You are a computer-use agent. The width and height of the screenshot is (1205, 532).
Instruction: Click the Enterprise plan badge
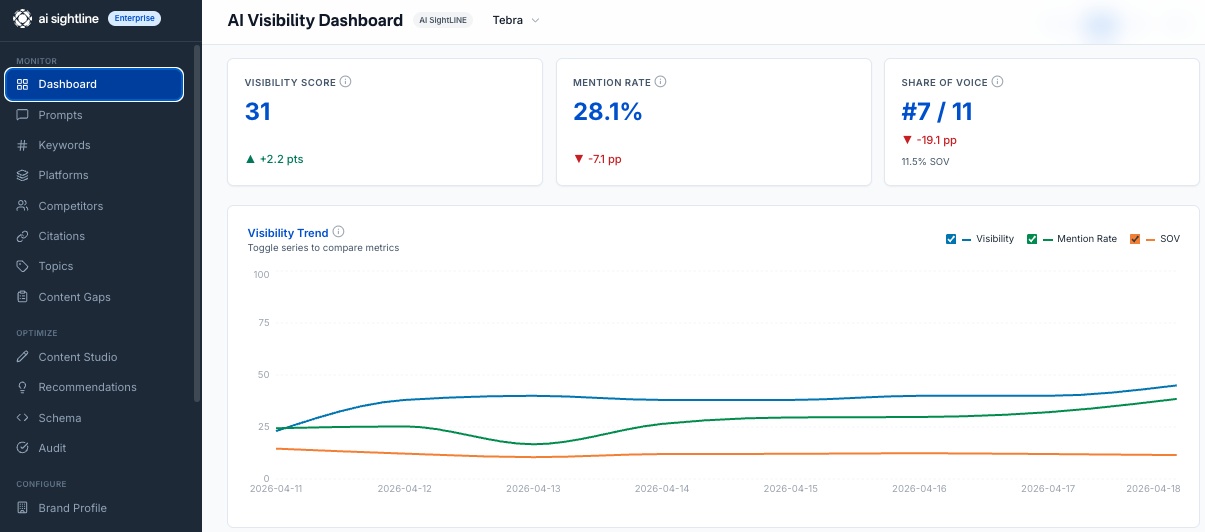[x=134, y=19]
